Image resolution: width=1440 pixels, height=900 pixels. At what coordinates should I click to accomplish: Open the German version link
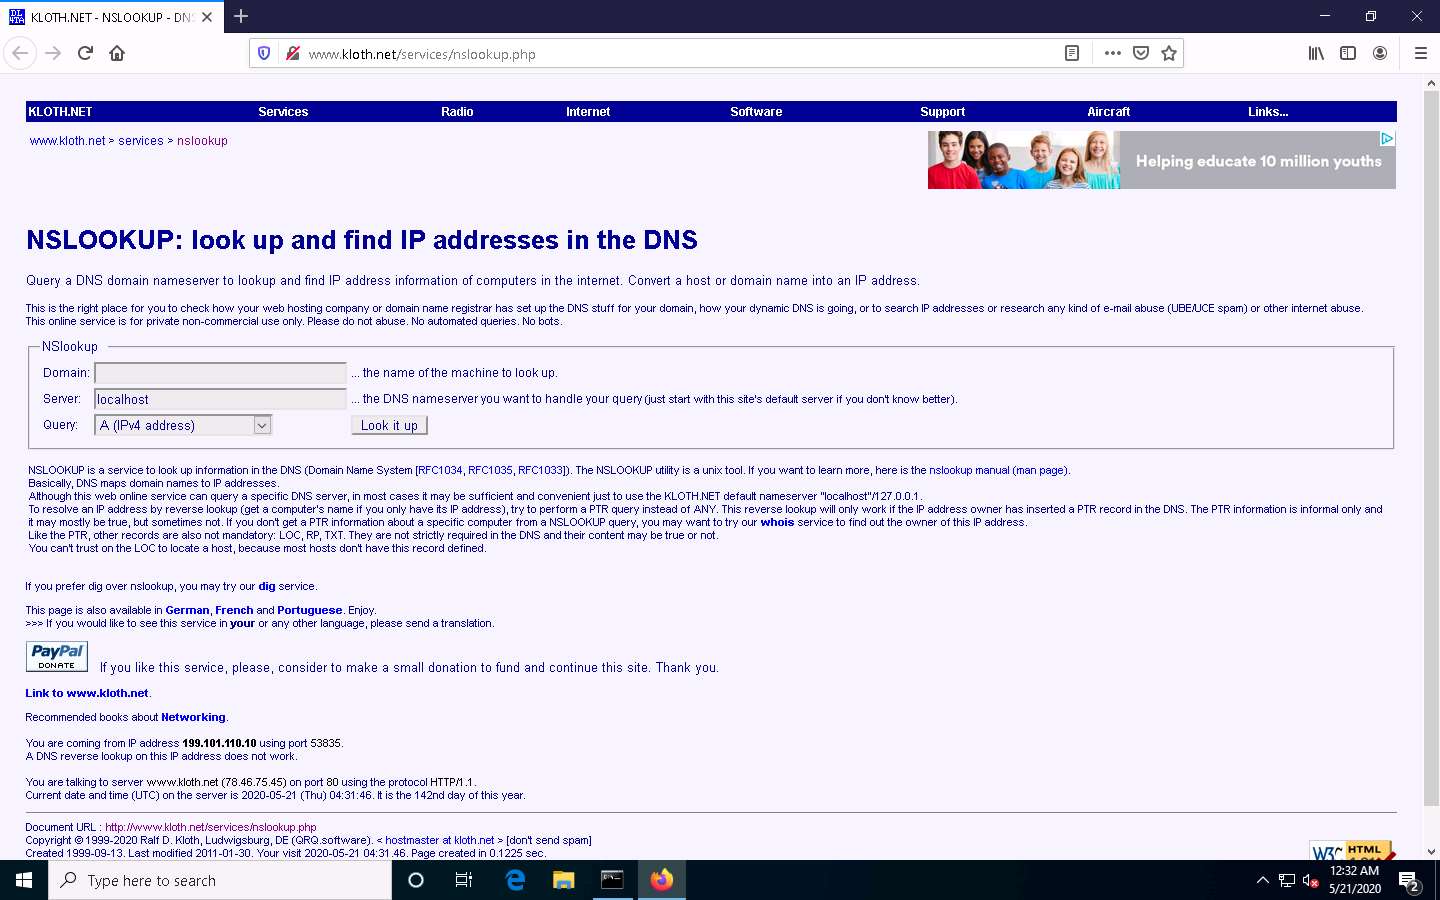point(187,610)
